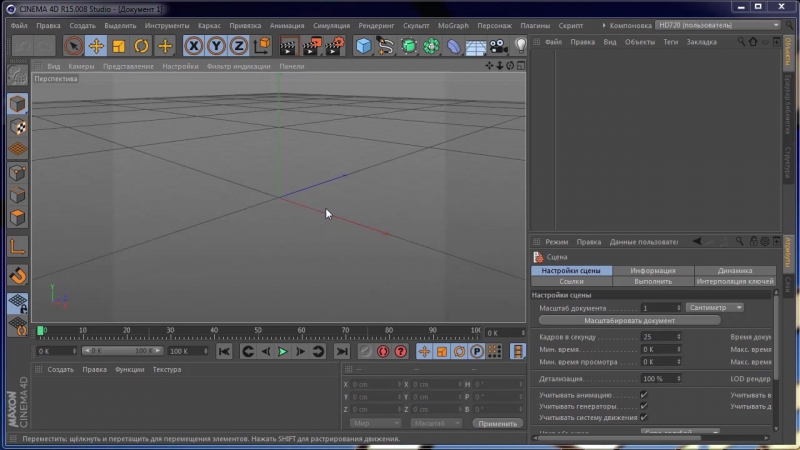Open the Файл menu
Image resolution: width=800 pixels, height=450 pixels.
pyautogui.click(x=19, y=26)
